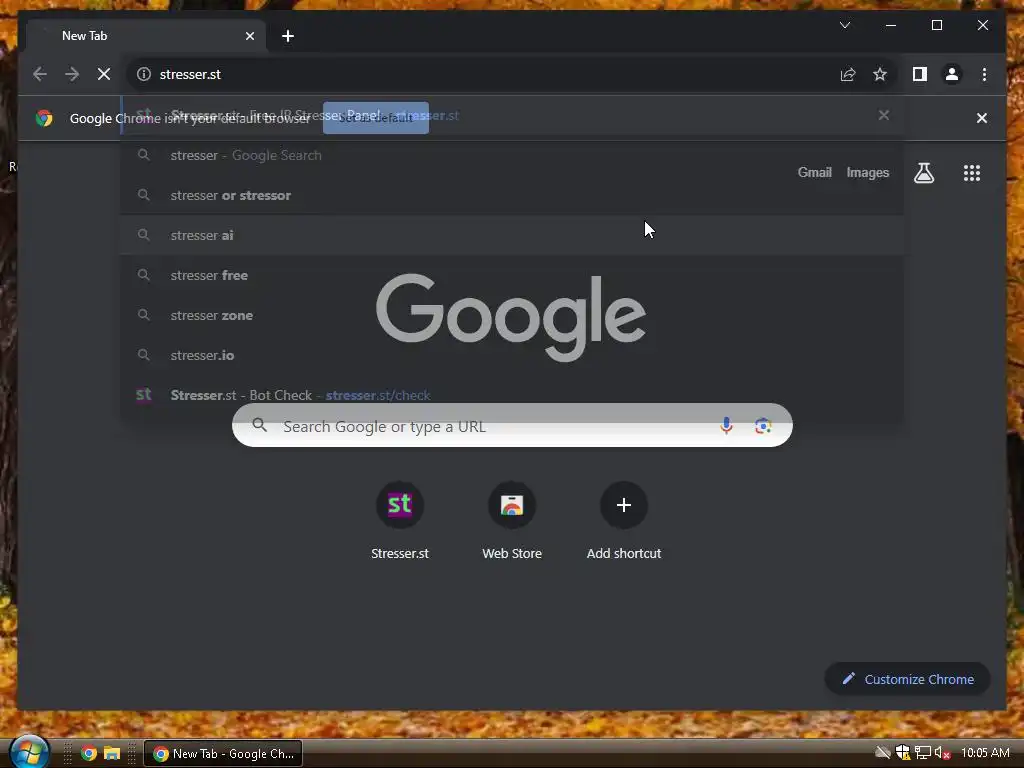This screenshot has width=1024, height=768.
Task: Open a new tab with plus button
Action: pos(288,36)
